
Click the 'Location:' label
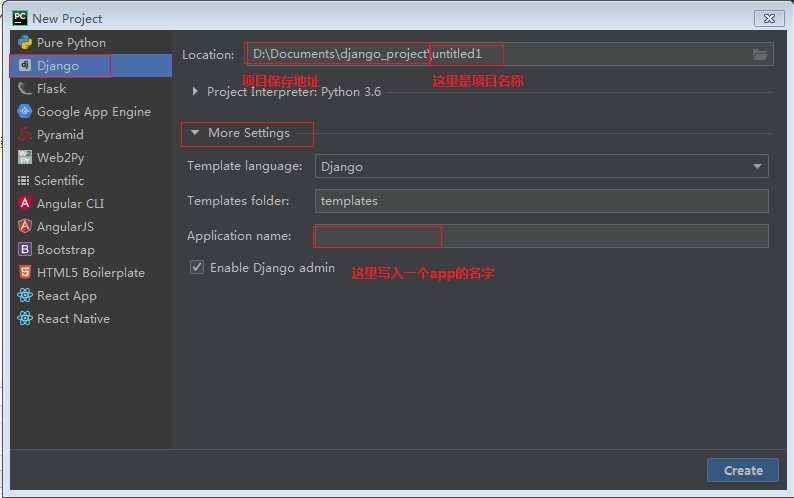(x=208, y=55)
